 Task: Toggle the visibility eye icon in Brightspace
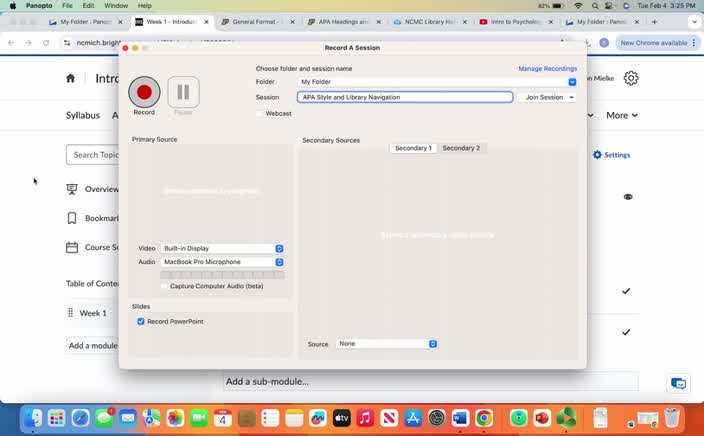[x=628, y=197]
